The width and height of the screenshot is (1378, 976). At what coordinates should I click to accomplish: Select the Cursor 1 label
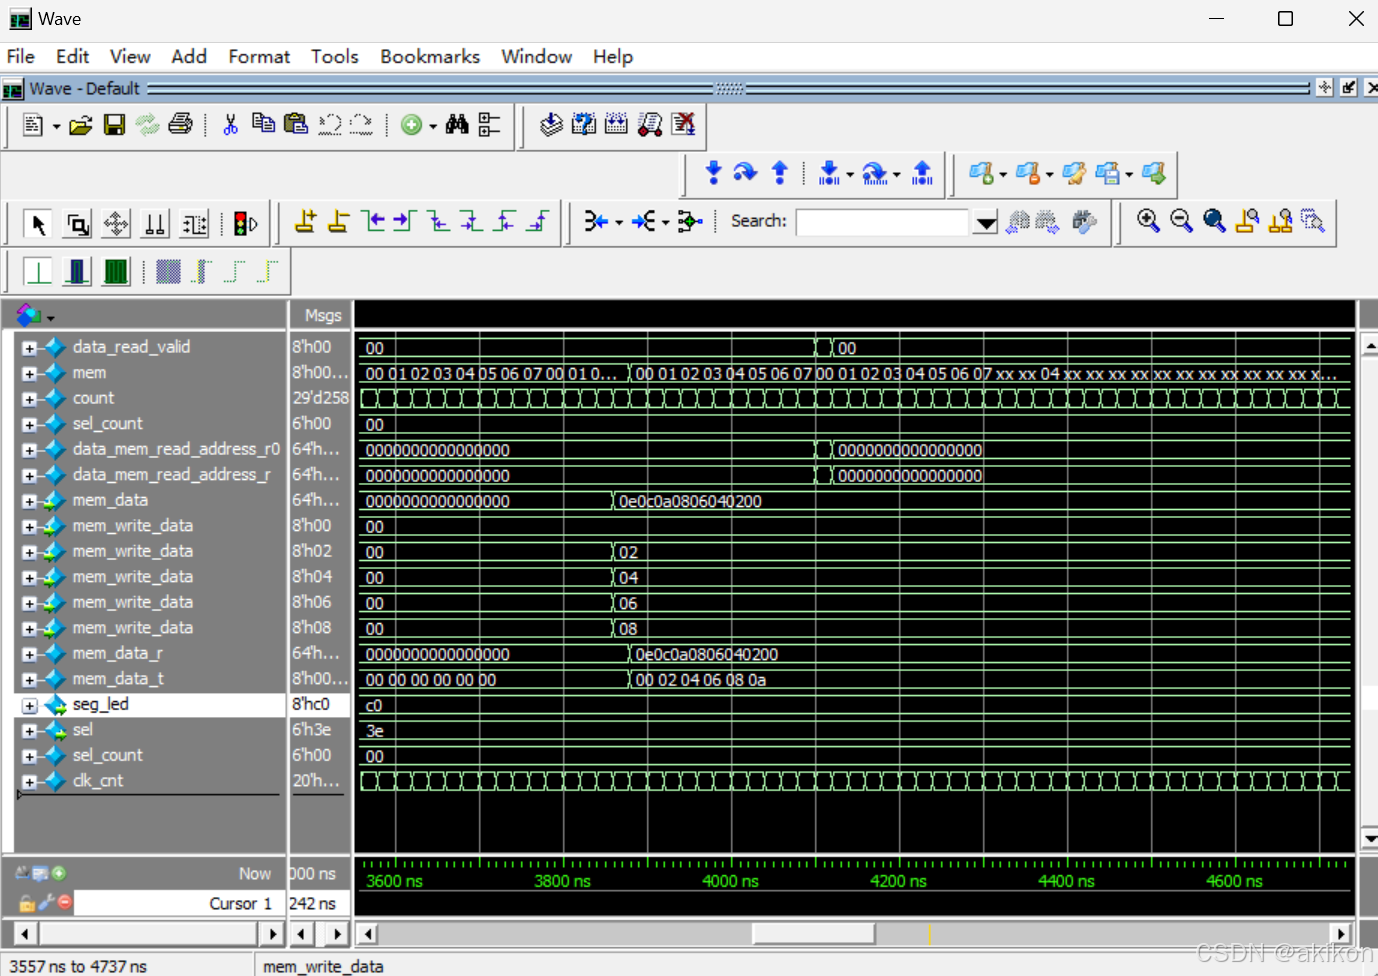tap(240, 903)
